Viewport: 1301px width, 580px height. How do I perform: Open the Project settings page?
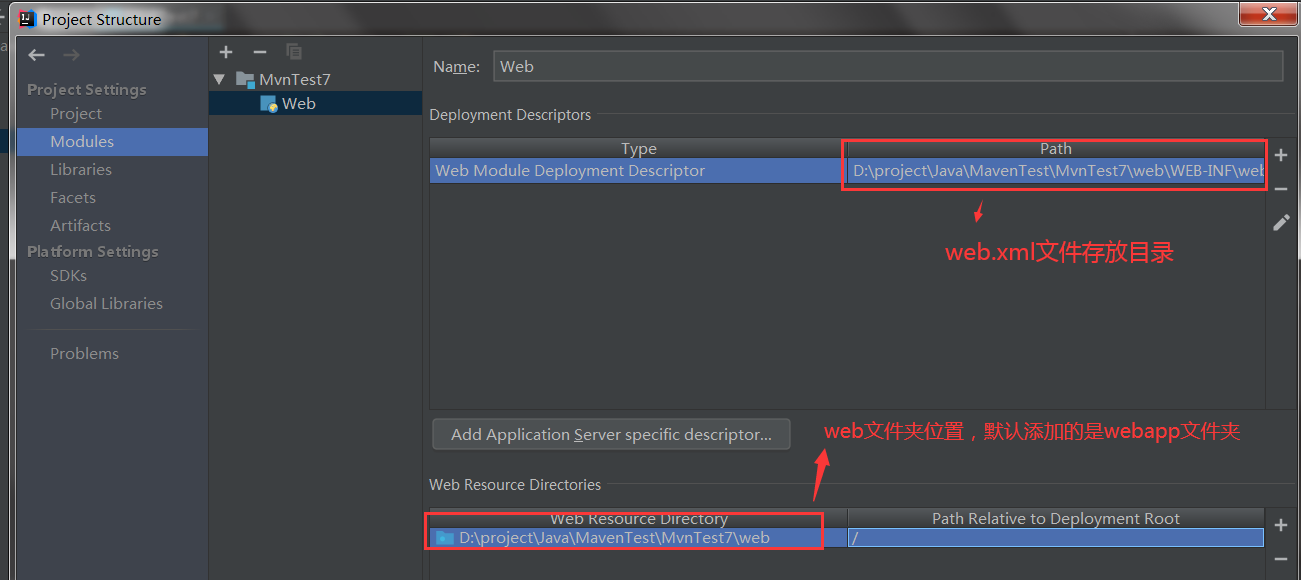tap(76, 113)
